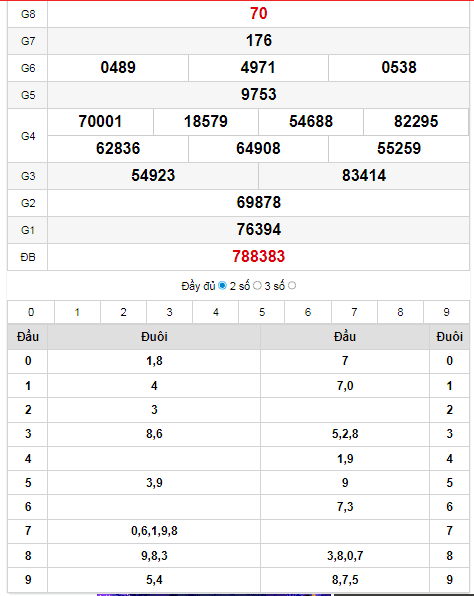The height and width of the screenshot is (596, 474).
Task: Pick digit 7 in the filter row
Action: [354, 312]
